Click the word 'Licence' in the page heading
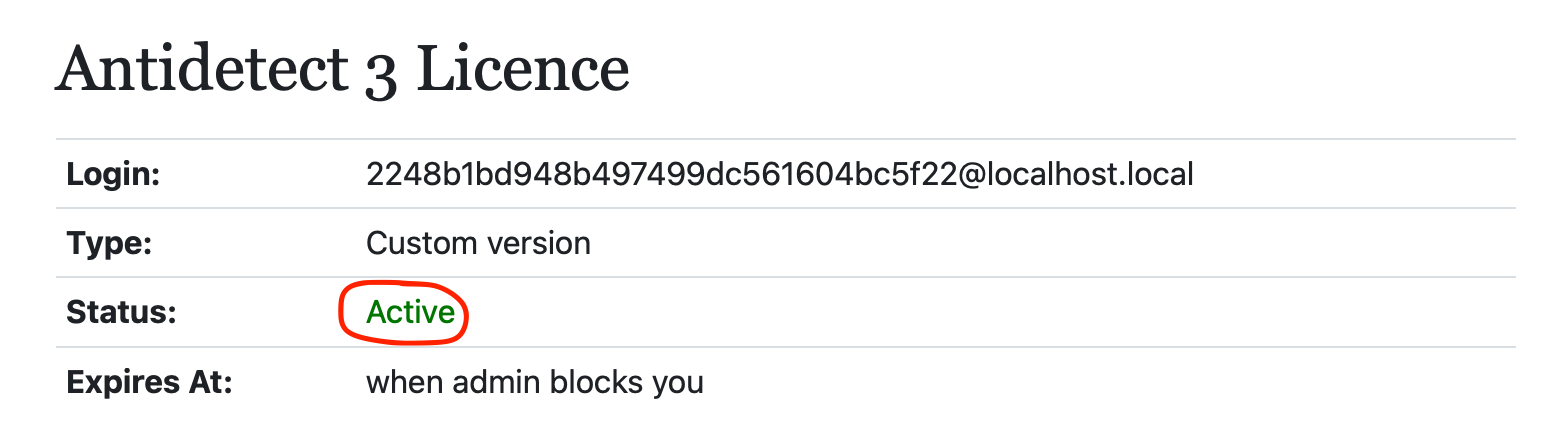Viewport: 1562px width, 441px height. tap(522, 69)
